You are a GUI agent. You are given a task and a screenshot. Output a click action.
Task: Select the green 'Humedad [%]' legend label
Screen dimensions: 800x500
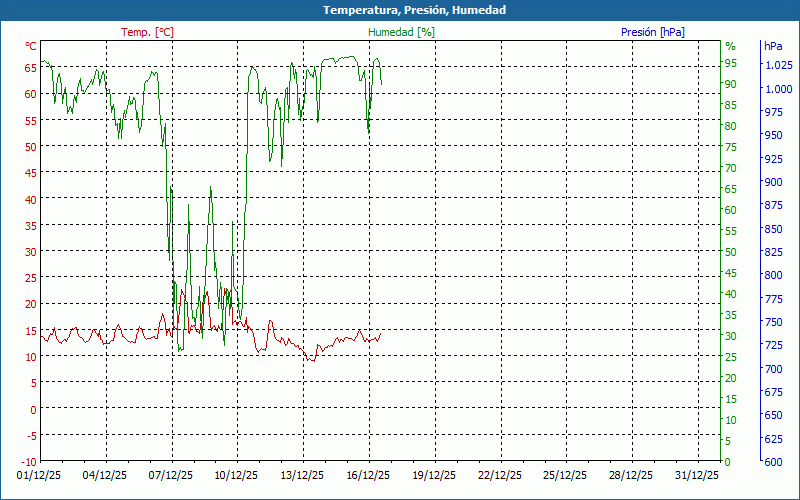point(402,32)
